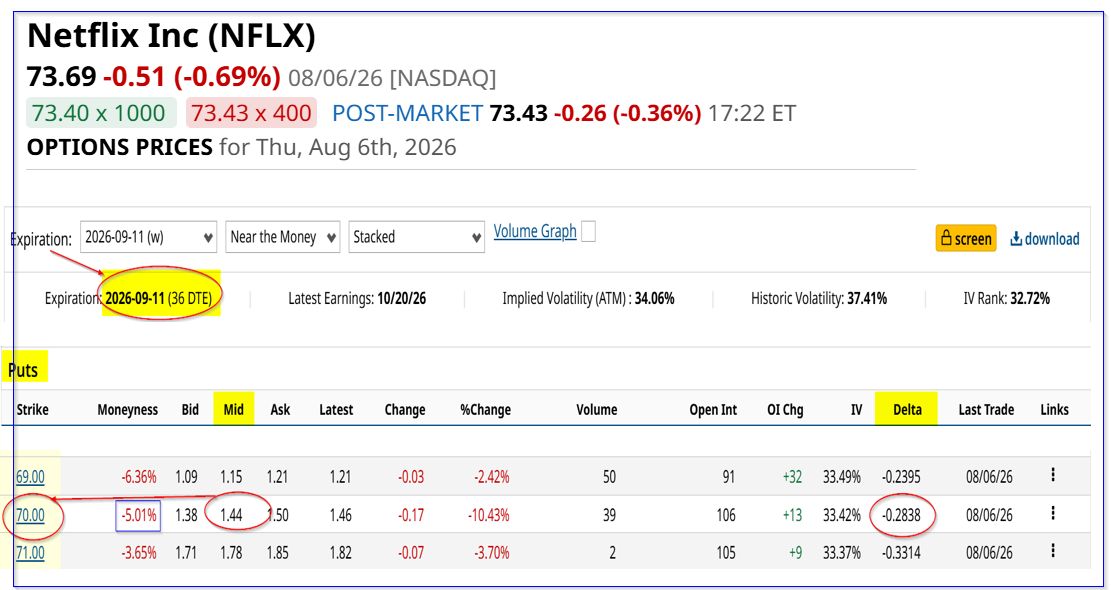Click the lock icon on screen button
The height and width of the screenshot is (590, 1111).
click(946, 239)
